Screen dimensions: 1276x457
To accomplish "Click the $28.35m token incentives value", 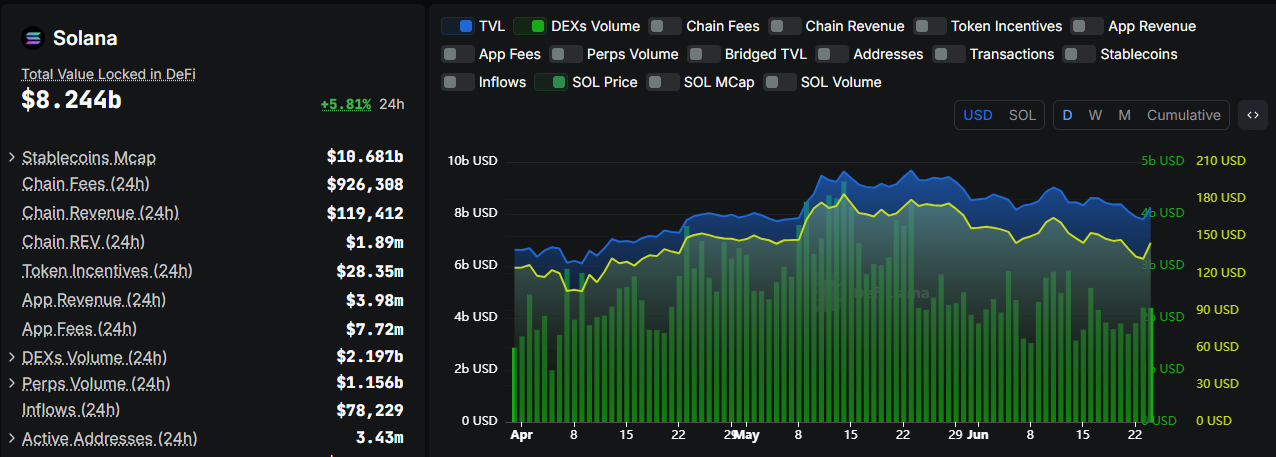I will coord(370,271).
